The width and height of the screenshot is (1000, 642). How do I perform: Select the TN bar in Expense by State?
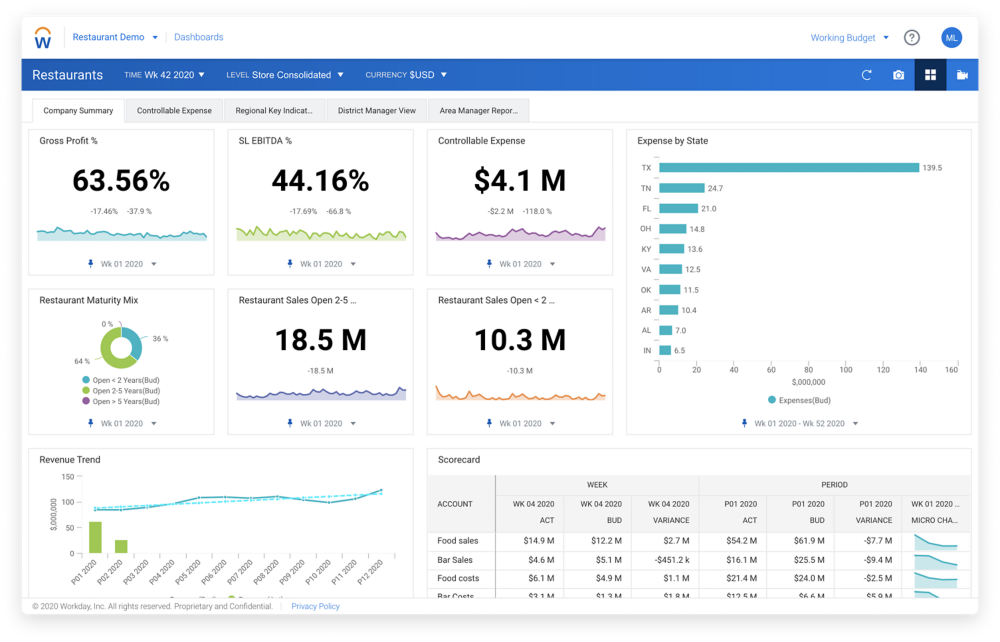pos(682,188)
